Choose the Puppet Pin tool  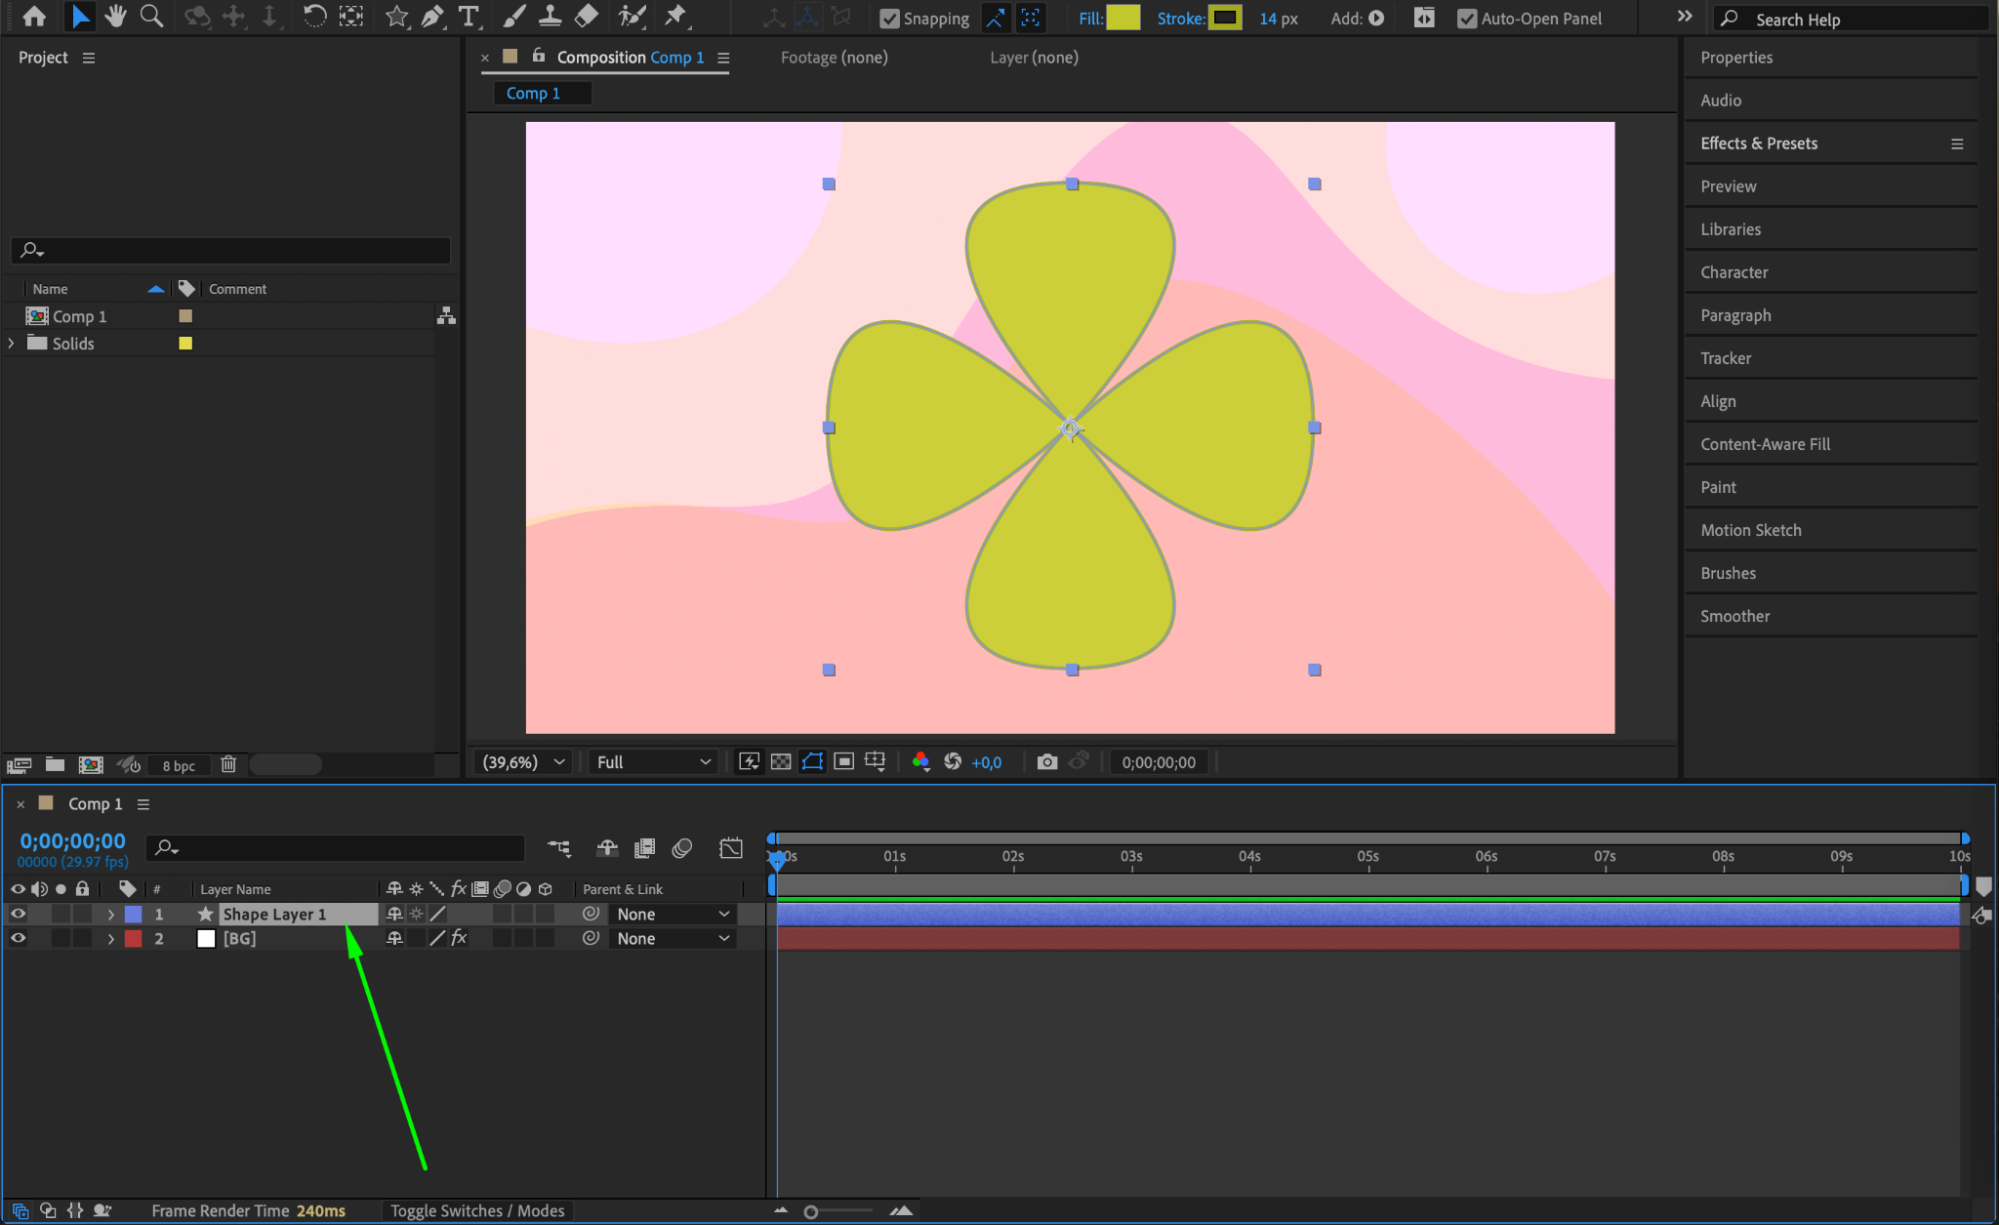pyautogui.click(x=676, y=16)
